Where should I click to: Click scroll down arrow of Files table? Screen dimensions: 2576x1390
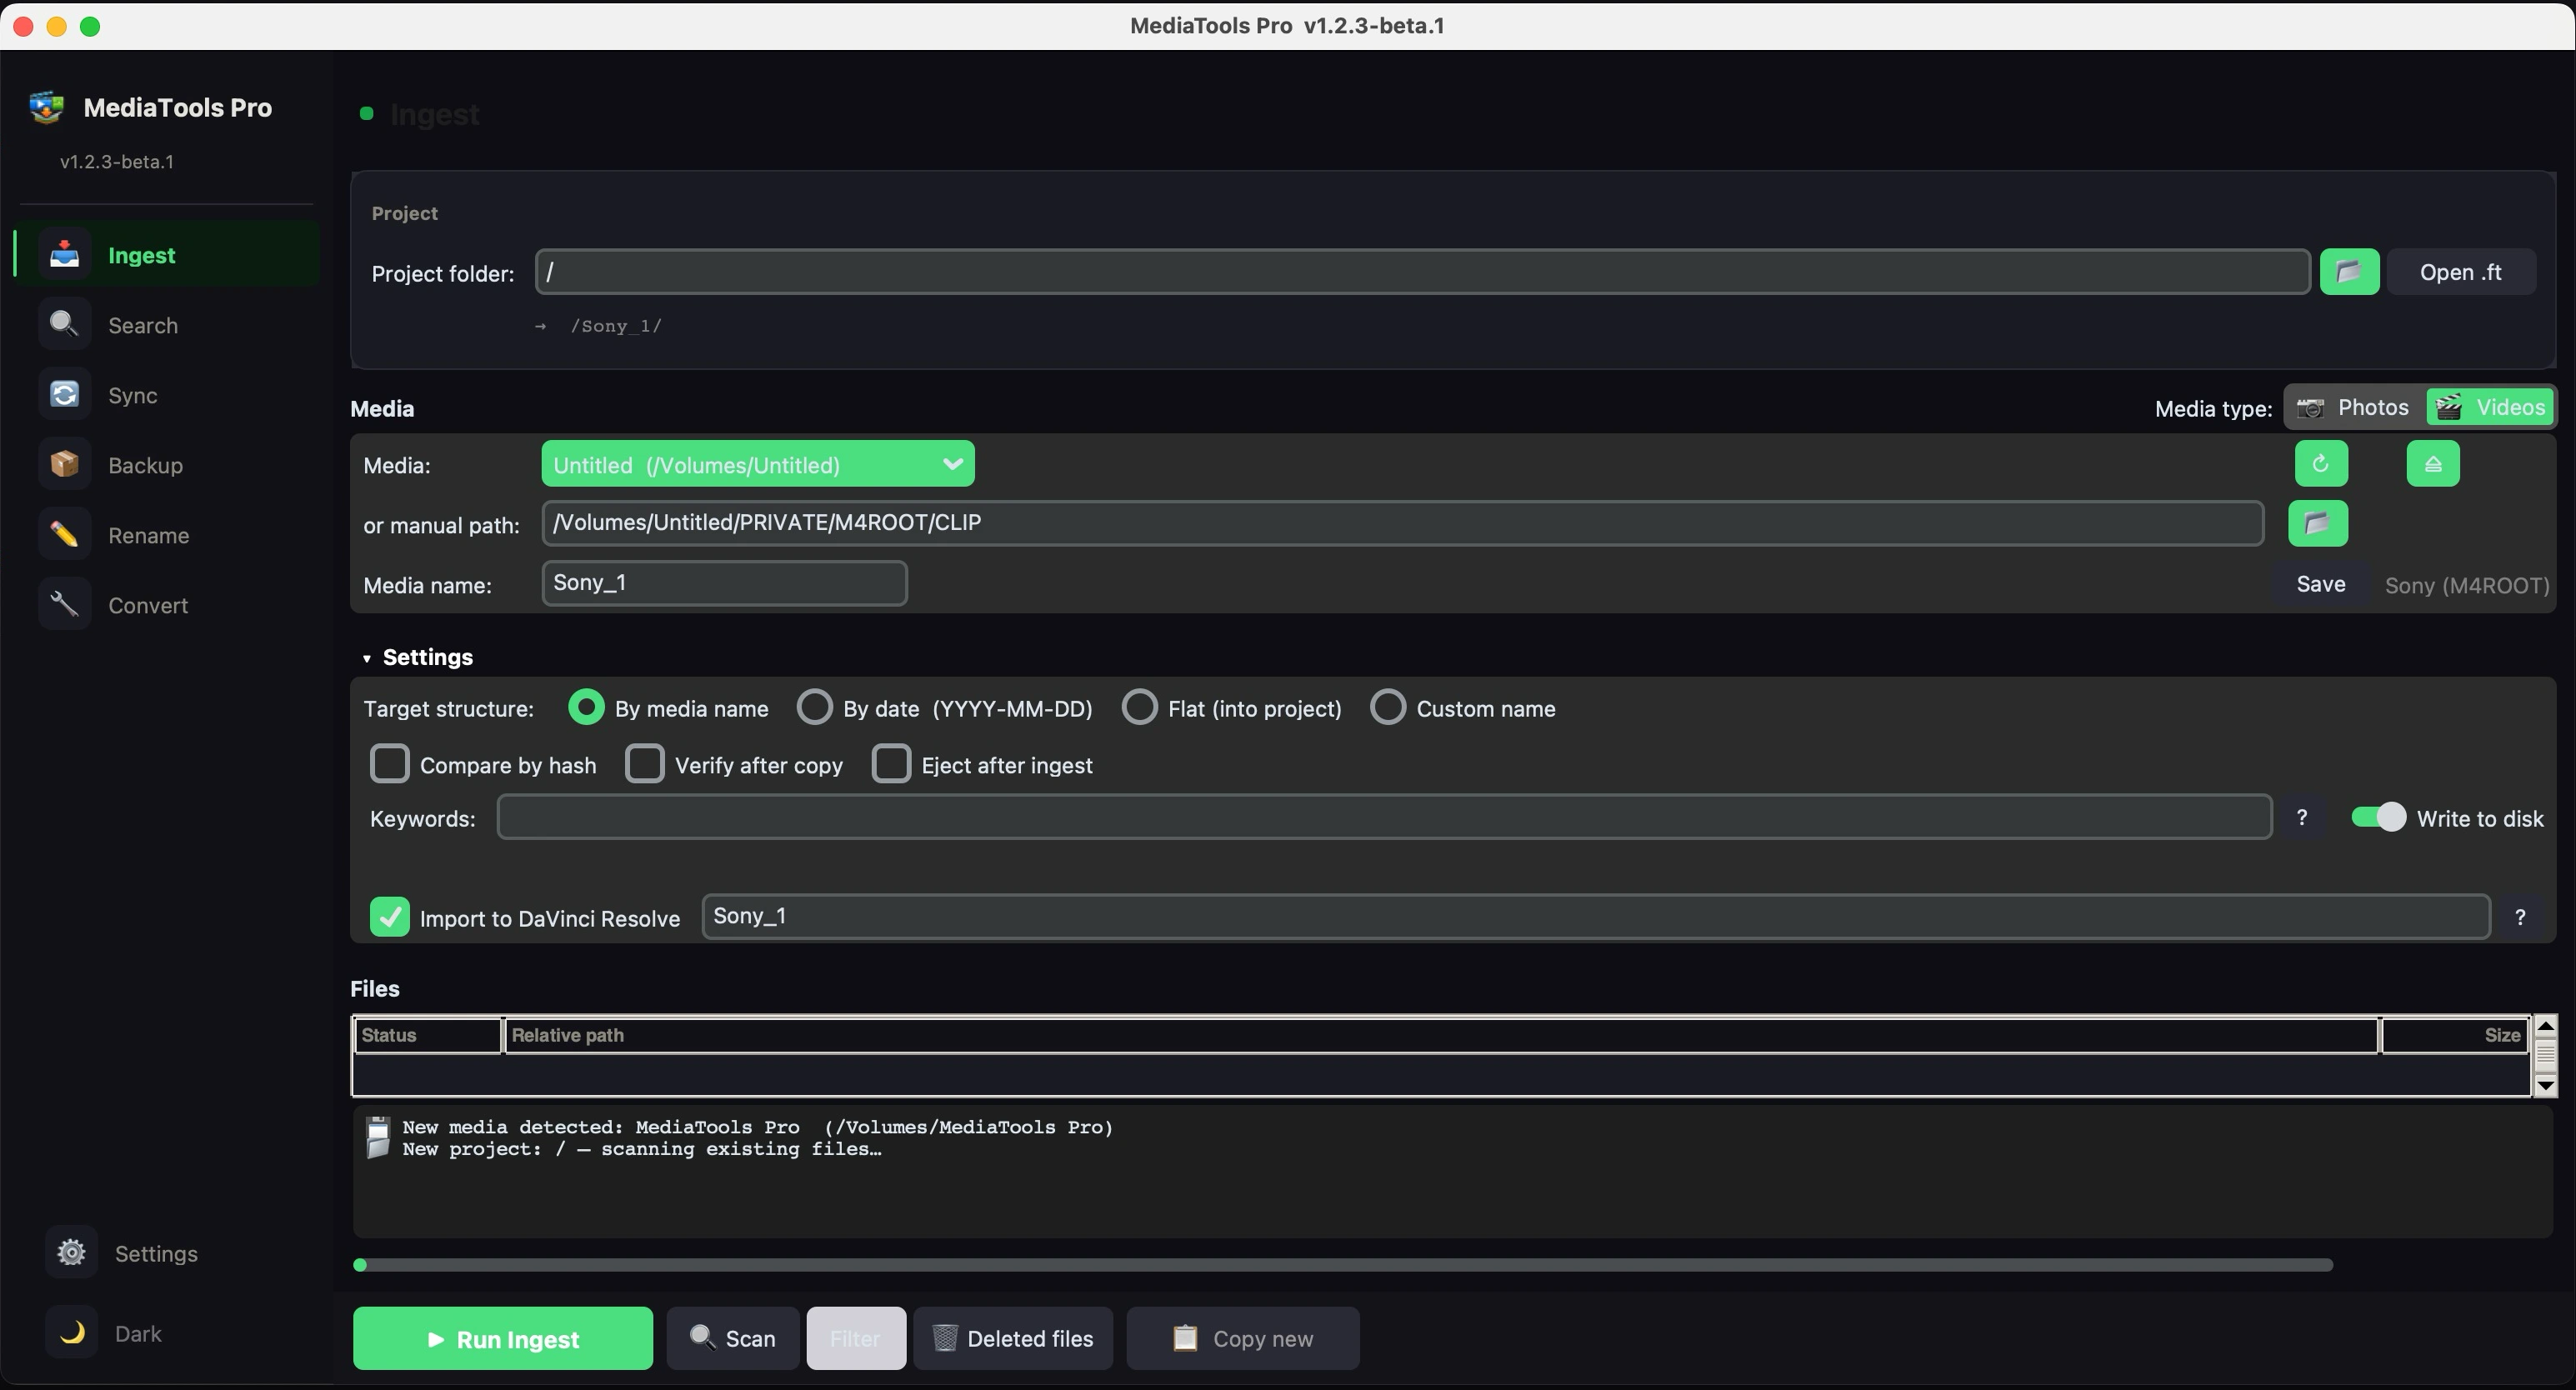point(2546,1085)
